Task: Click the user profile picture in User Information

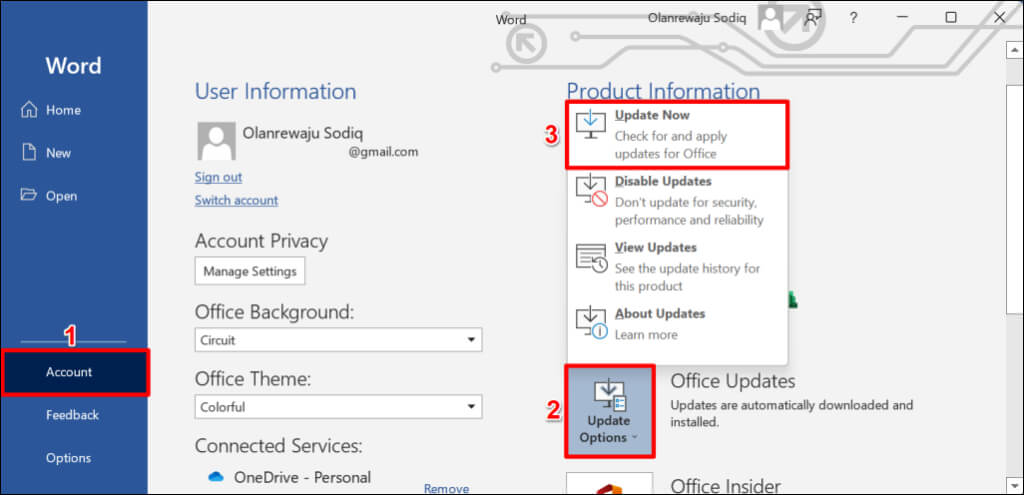Action: [x=216, y=142]
